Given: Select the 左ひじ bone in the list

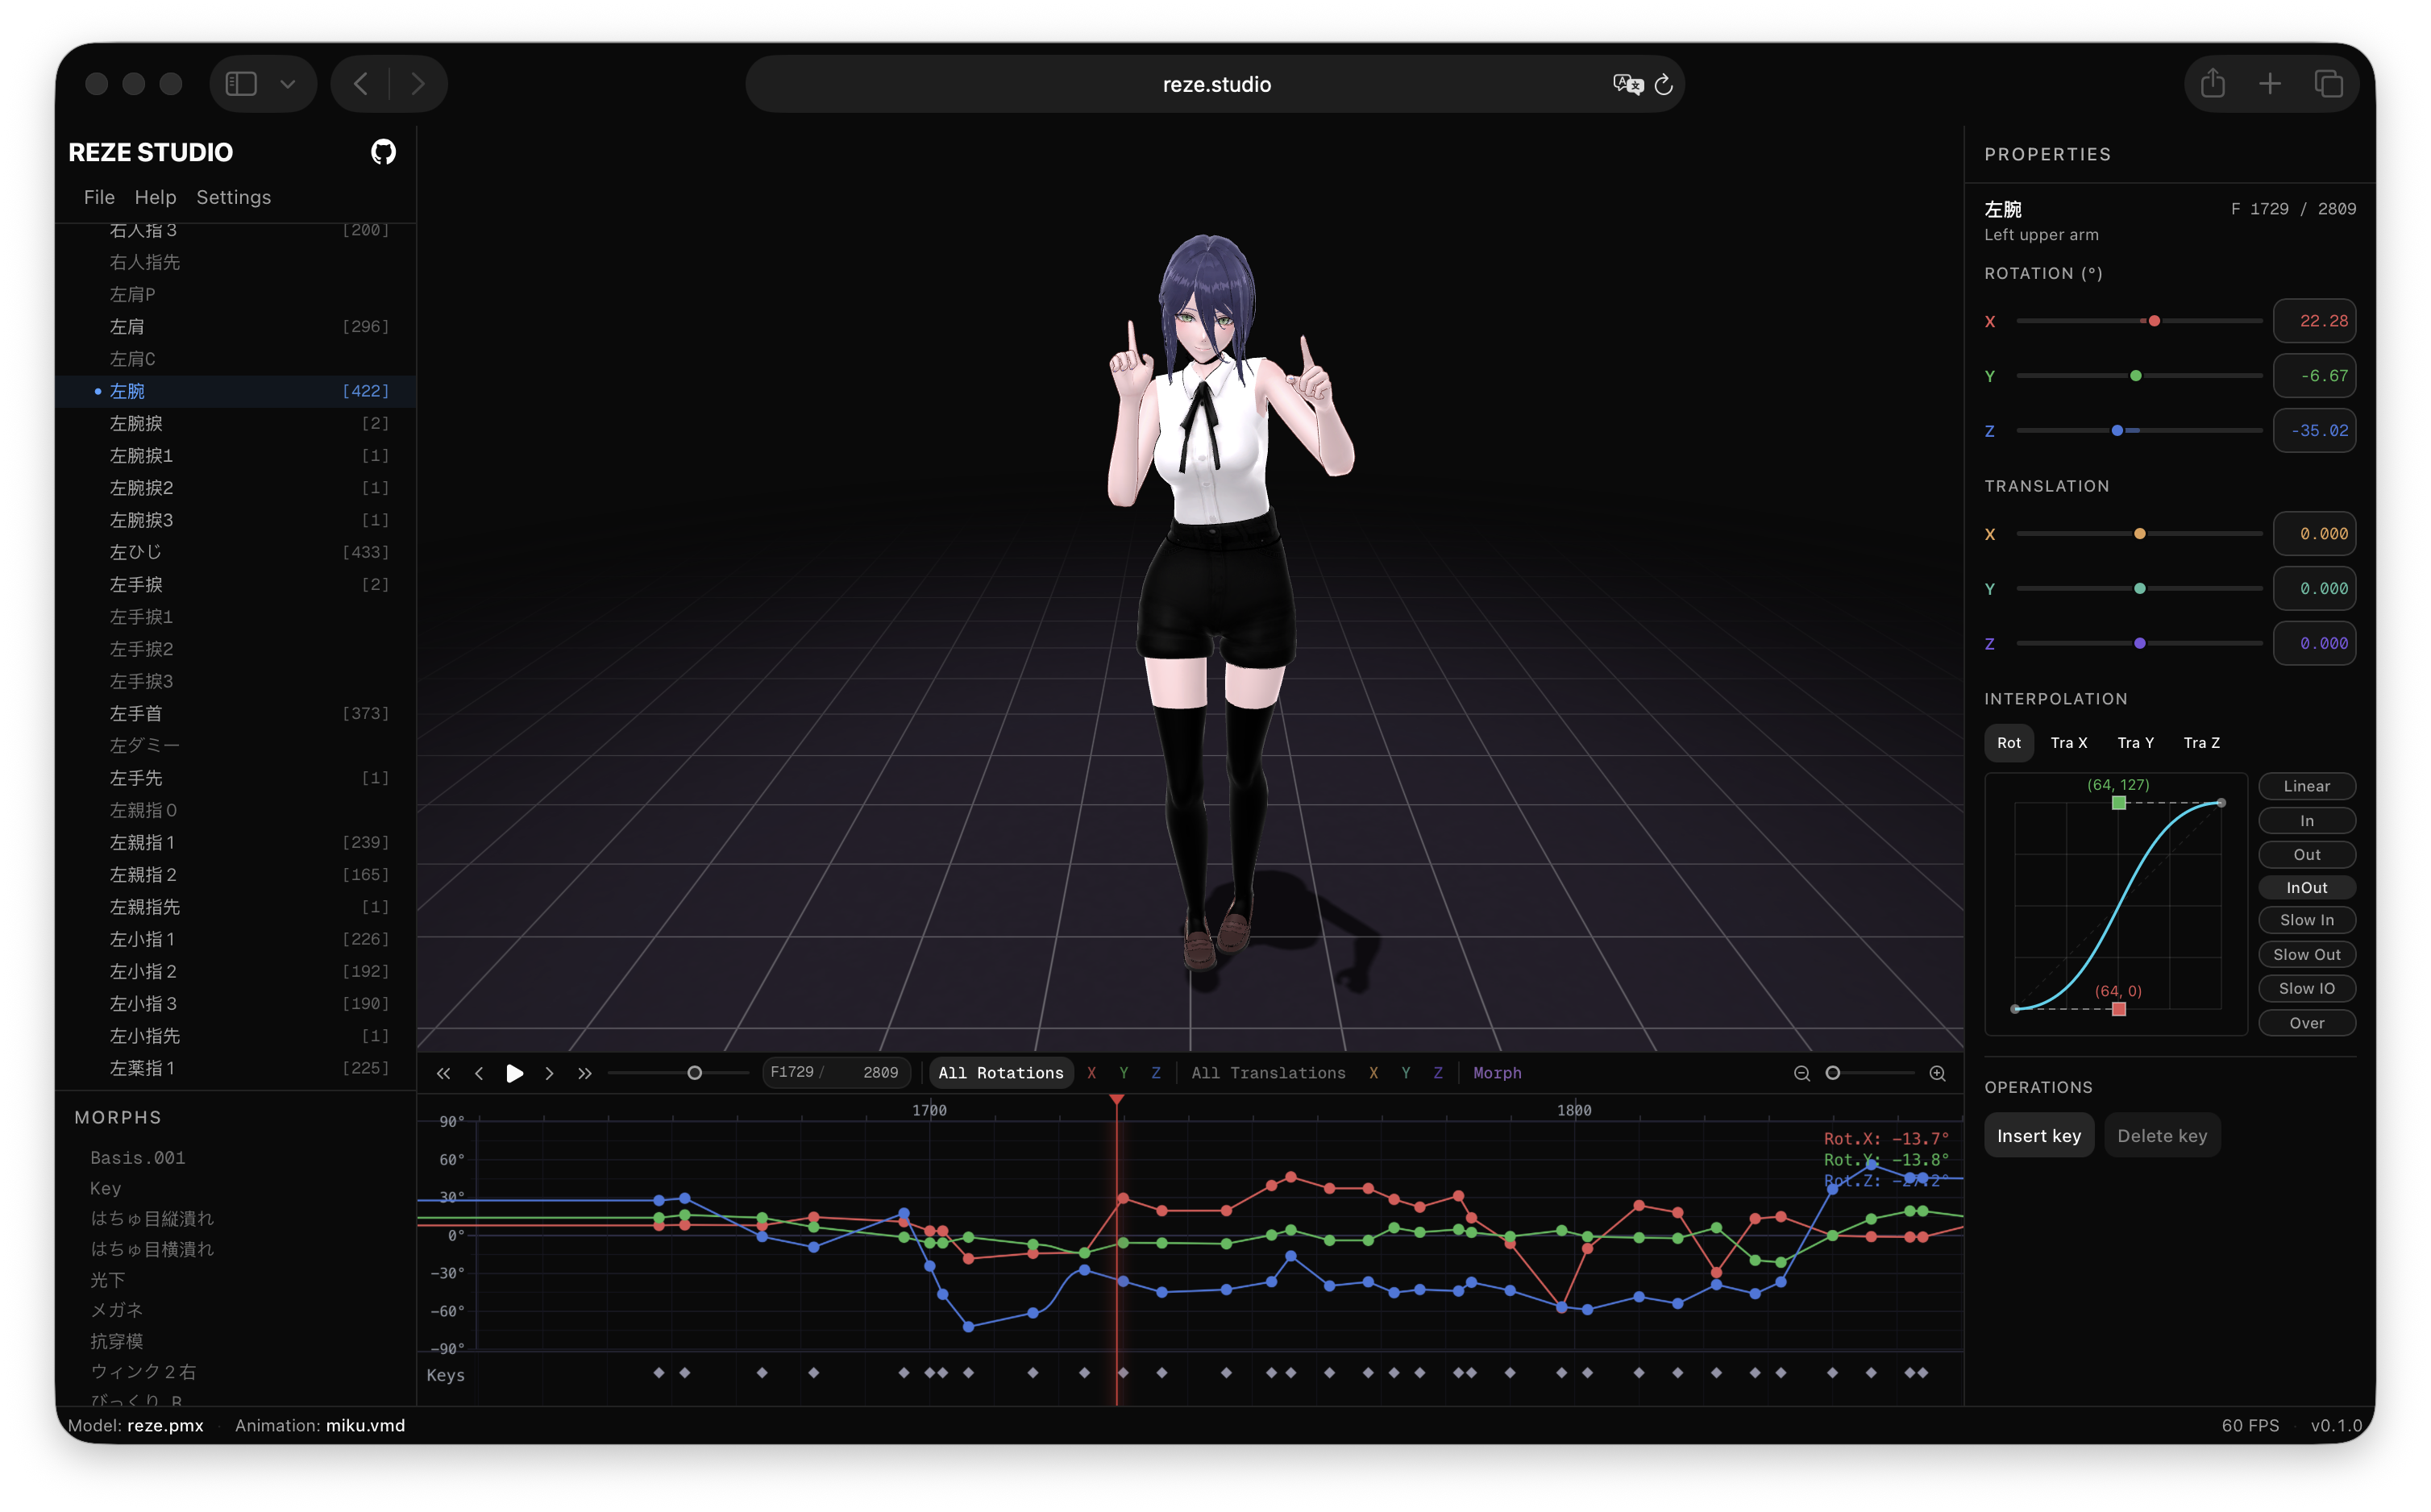Looking at the screenshot, I should 135,552.
